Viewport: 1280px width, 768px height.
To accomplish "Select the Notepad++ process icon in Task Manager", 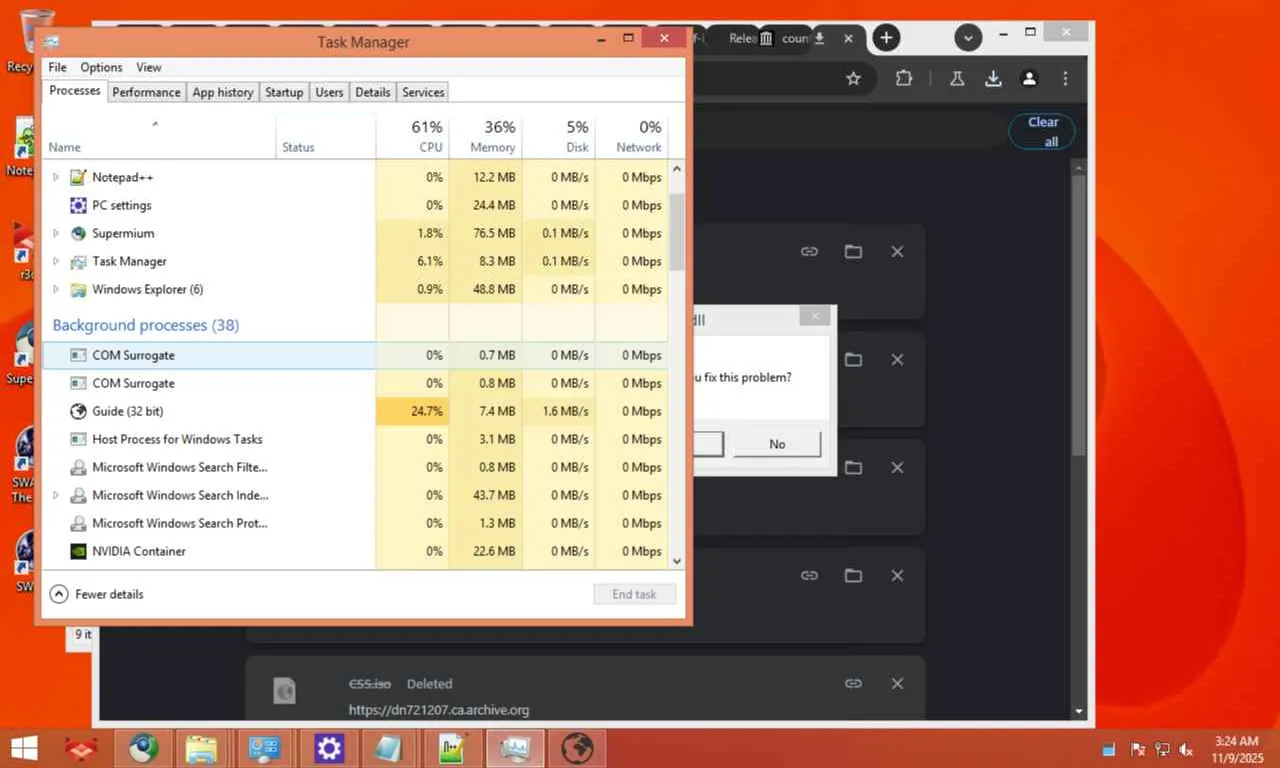I will tap(78, 177).
